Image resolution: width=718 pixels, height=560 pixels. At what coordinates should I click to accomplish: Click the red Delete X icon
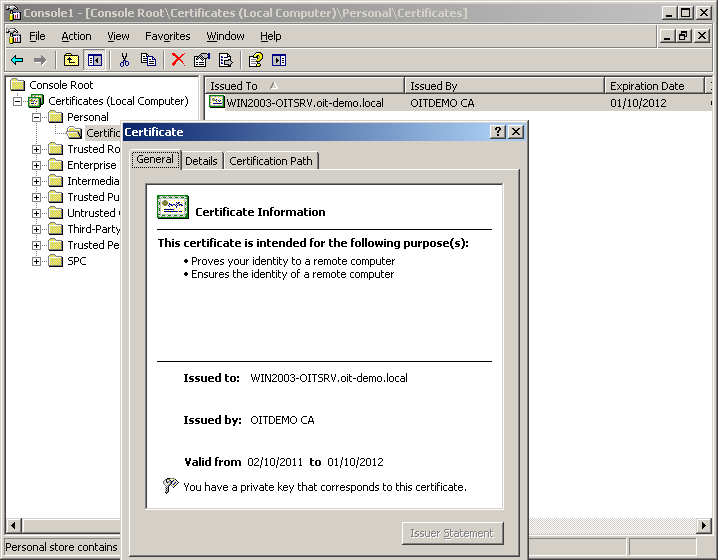tap(178, 60)
